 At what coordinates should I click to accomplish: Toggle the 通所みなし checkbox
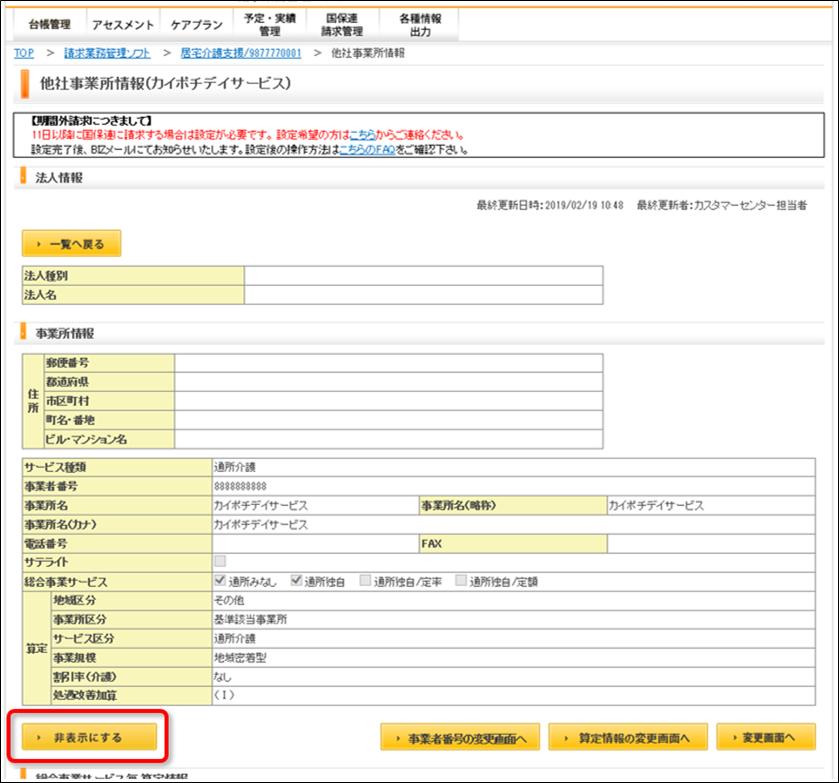coord(220,580)
